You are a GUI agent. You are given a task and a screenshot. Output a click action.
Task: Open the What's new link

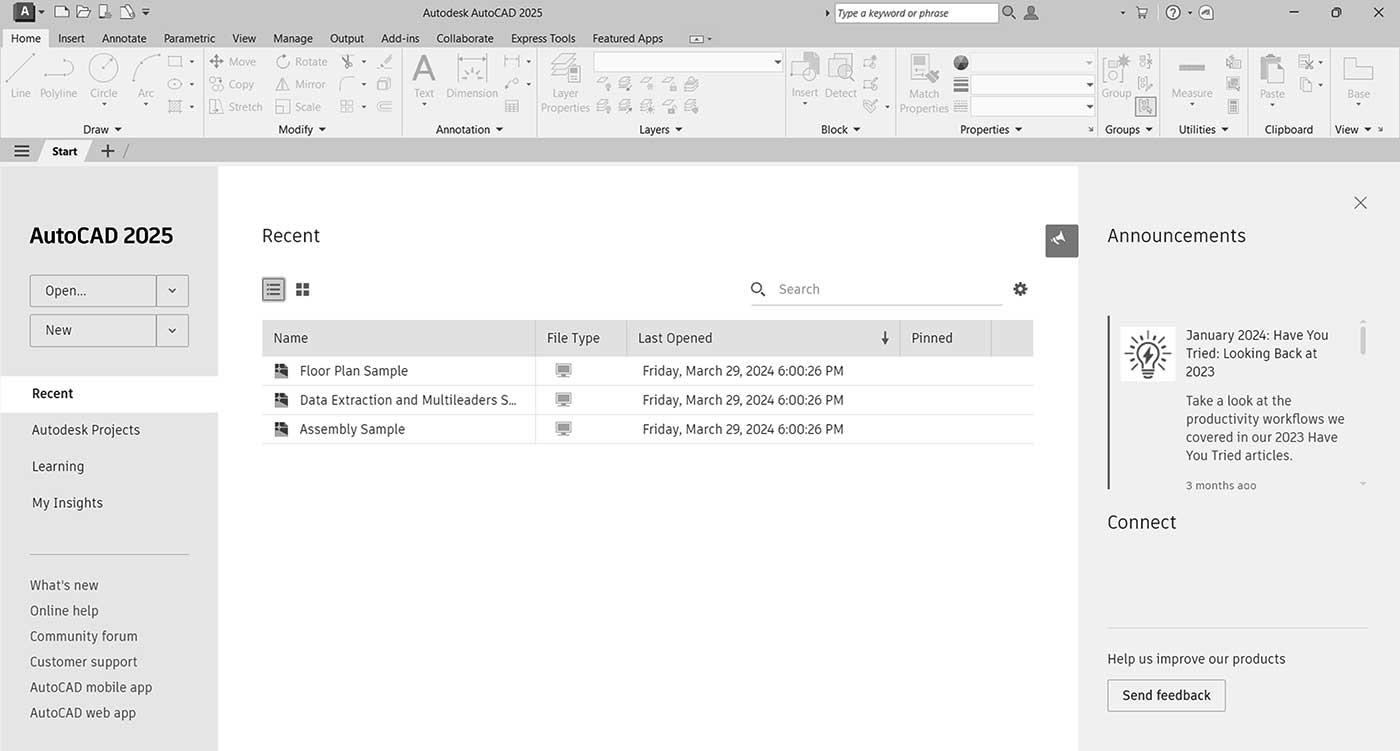coord(64,585)
